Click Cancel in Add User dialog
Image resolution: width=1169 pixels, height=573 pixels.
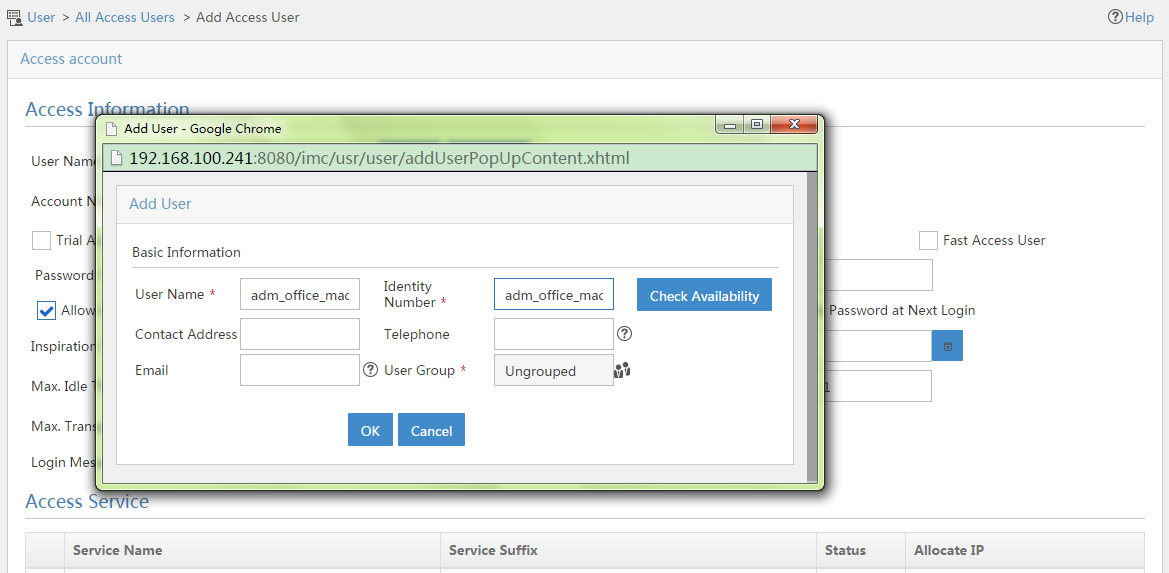(431, 430)
